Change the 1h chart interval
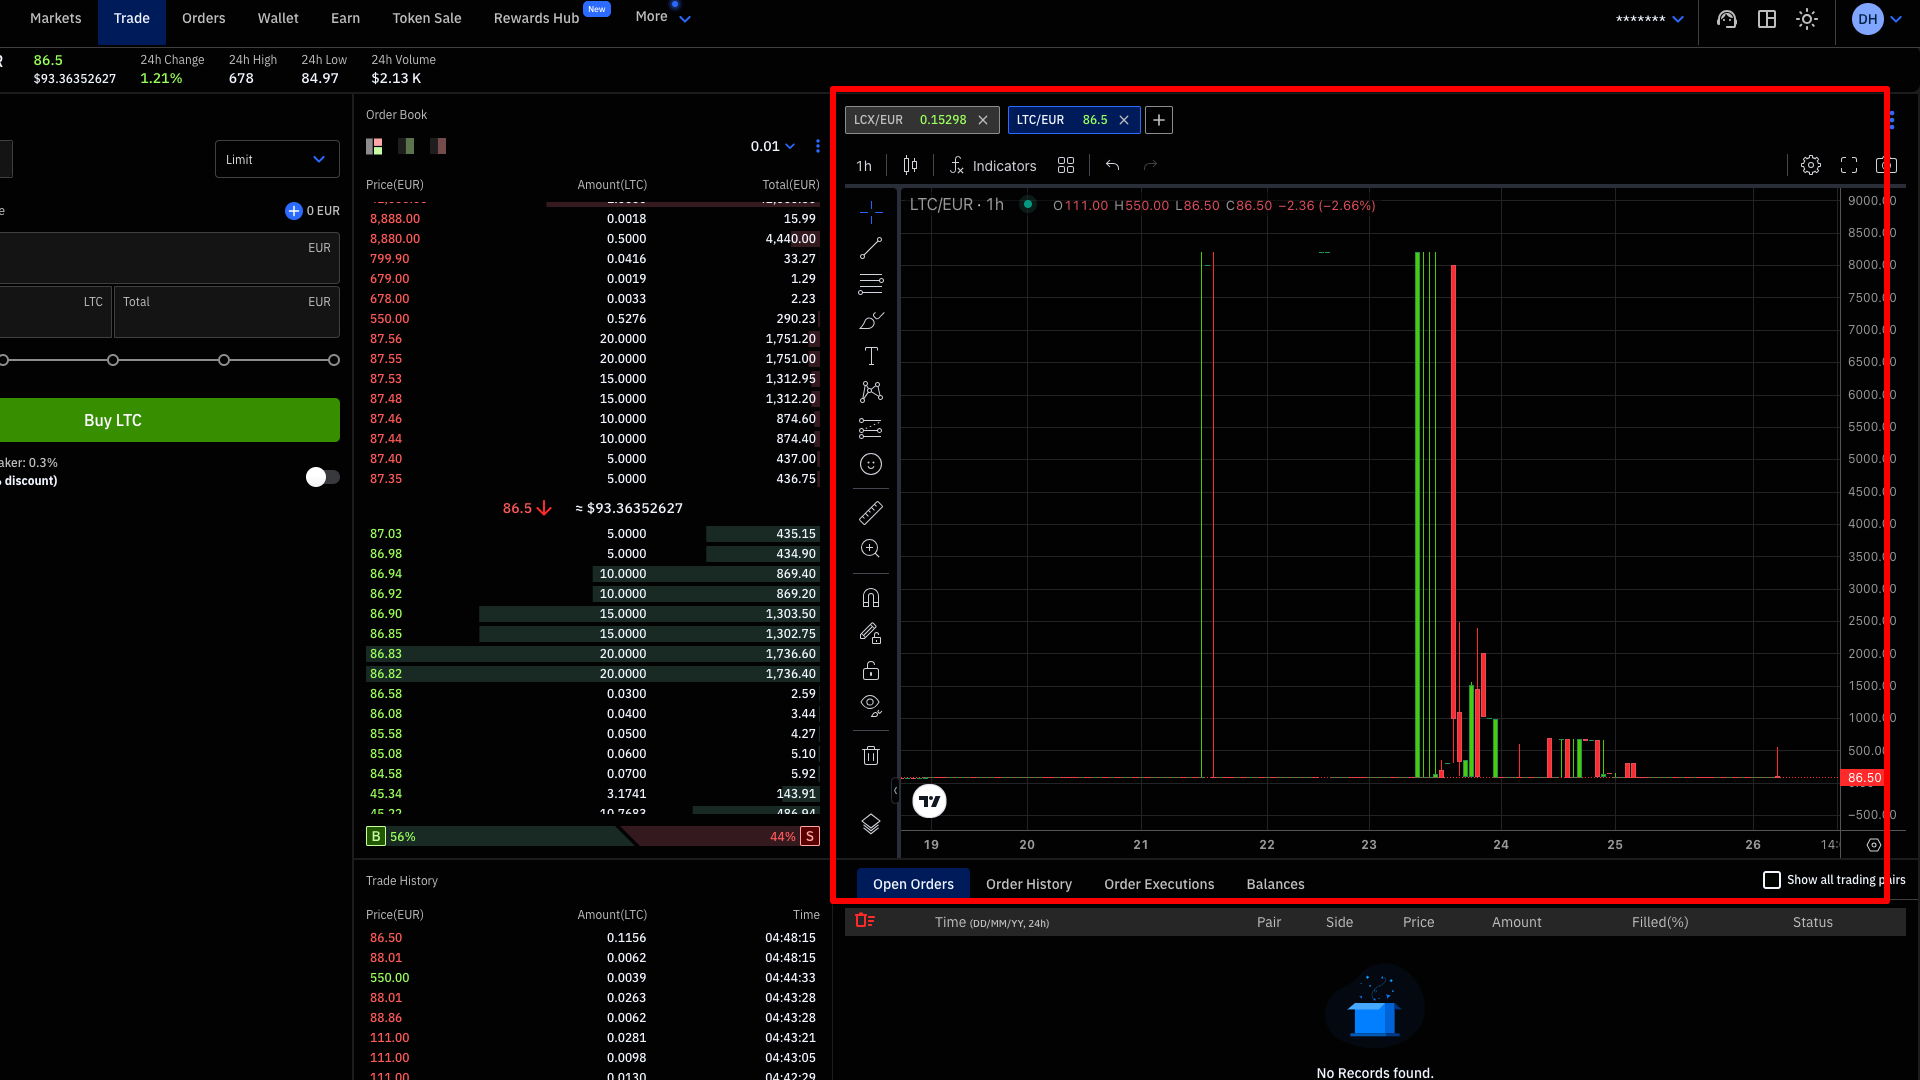This screenshot has width=1920, height=1080. (864, 166)
